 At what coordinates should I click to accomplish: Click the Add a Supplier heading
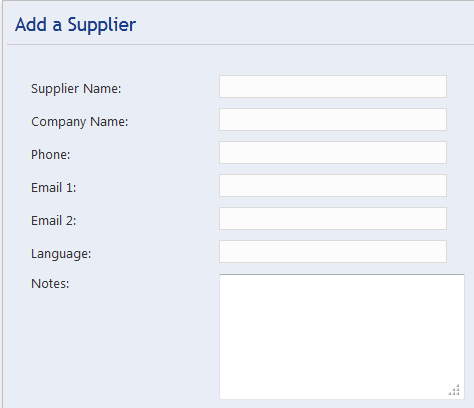click(x=75, y=25)
